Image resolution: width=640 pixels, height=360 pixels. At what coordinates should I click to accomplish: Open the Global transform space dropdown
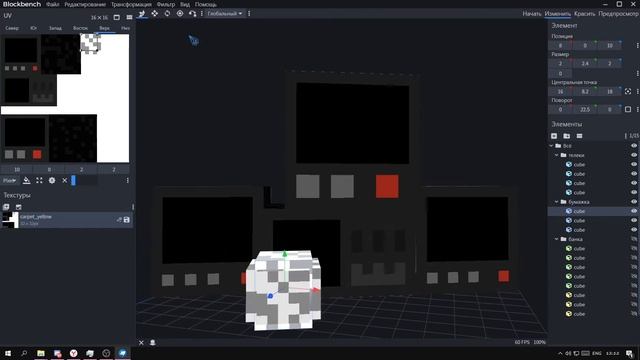(224, 13)
